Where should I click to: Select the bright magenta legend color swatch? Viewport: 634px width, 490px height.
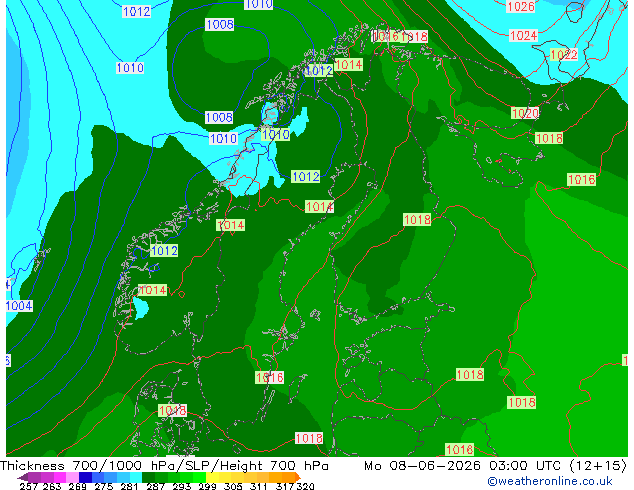point(59,477)
